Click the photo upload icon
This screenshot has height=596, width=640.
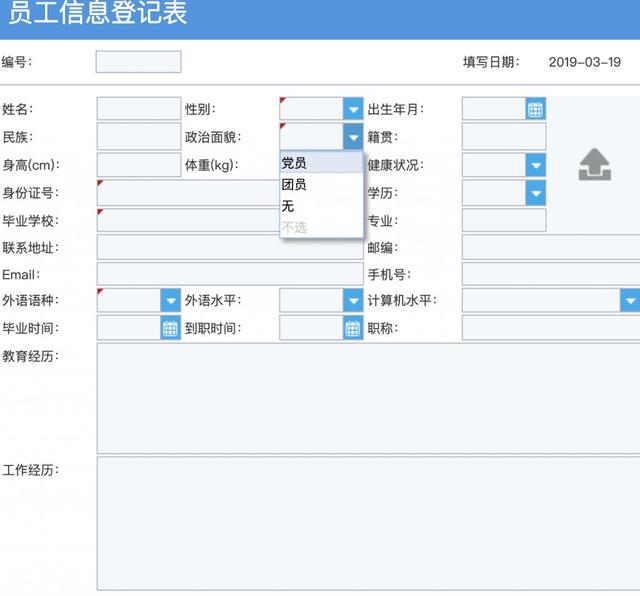click(x=595, y=165)
